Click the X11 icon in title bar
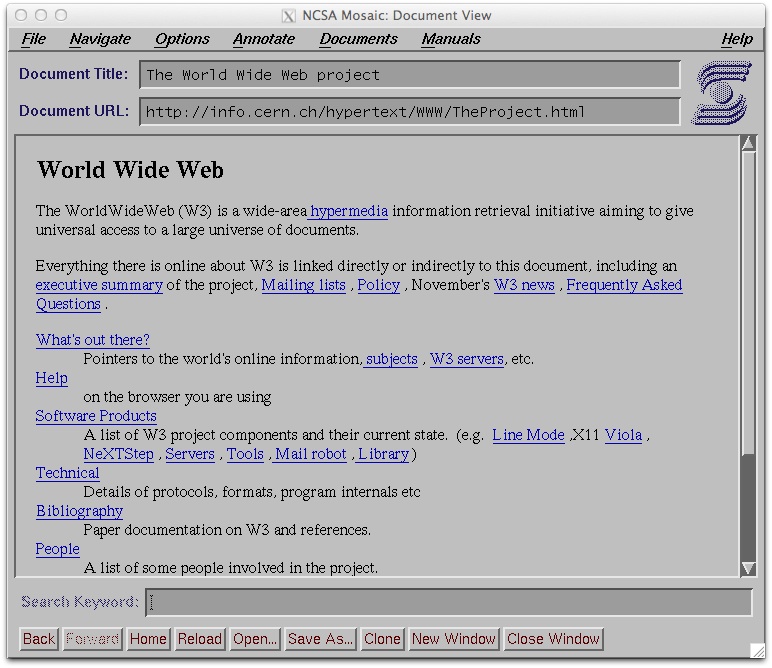772x668 pixels. click(289, 16)
